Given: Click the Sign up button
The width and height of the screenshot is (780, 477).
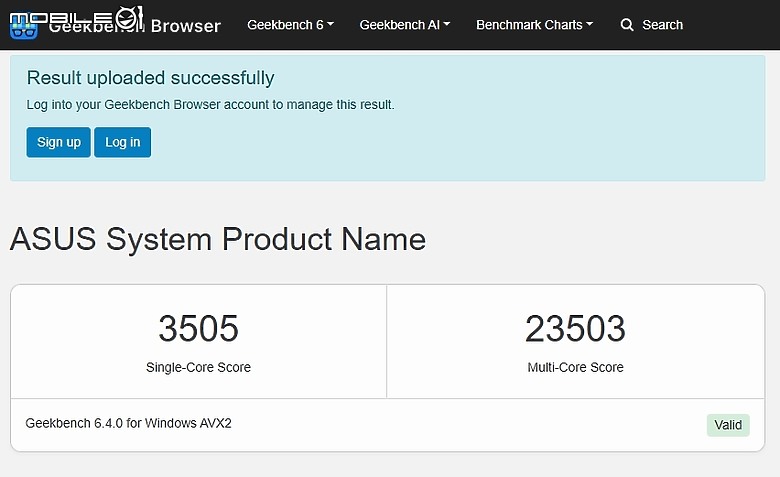Looking at the screenshot, I should pos(59,142).
